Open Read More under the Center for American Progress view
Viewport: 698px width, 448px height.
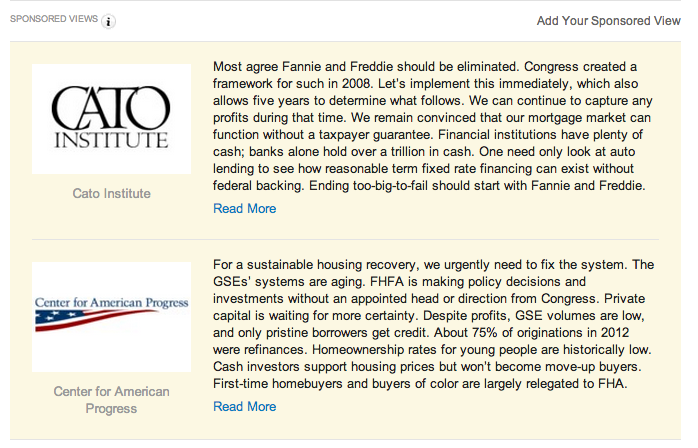[x=244, y=407]
